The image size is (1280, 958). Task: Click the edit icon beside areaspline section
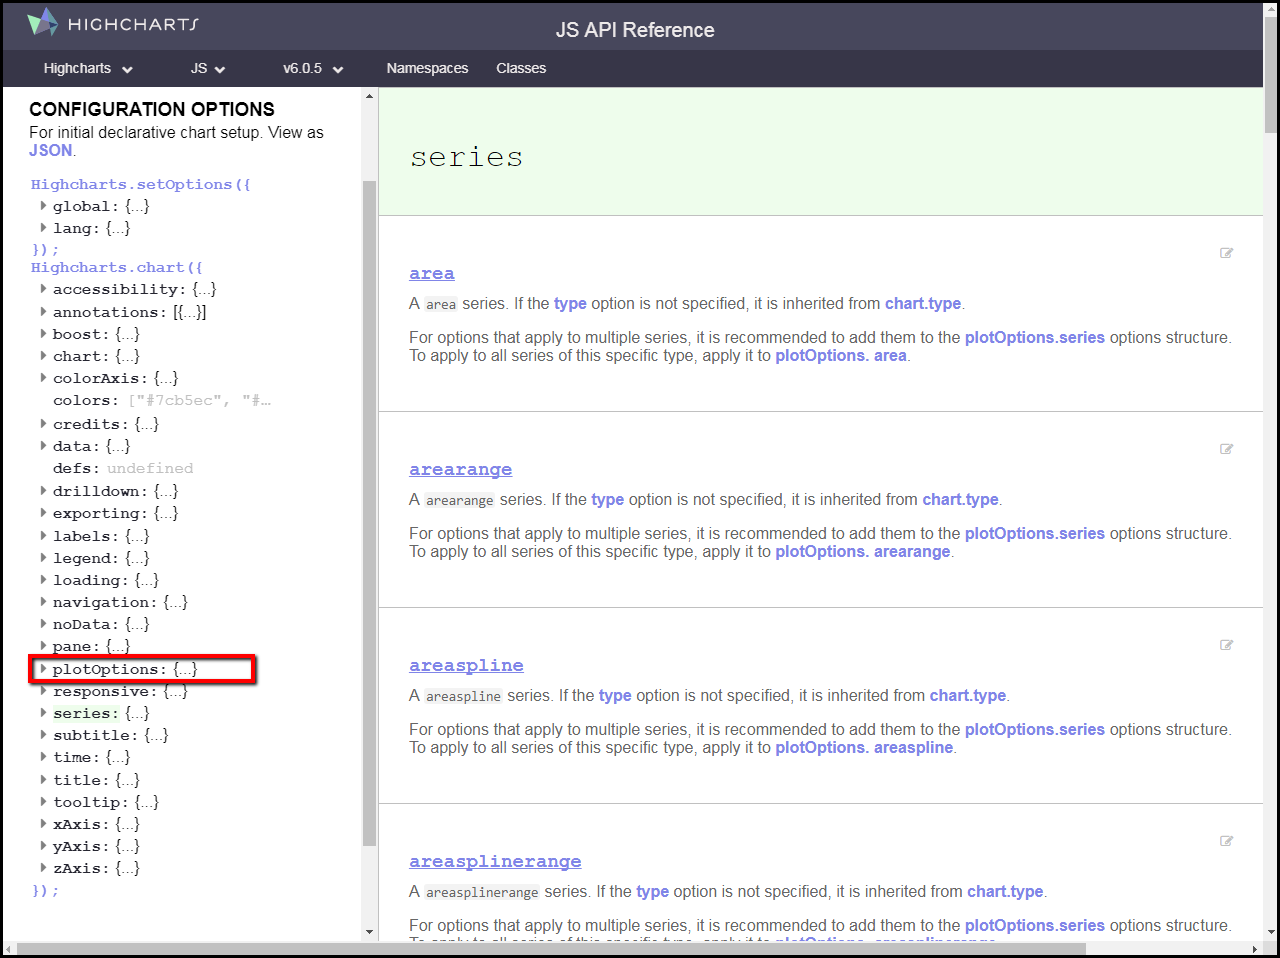coord(1226,645)
